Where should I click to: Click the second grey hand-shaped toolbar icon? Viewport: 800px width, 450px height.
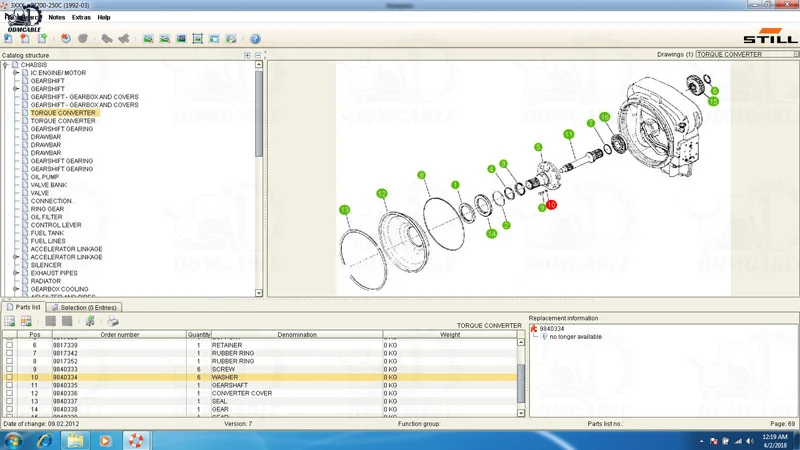[x=123, y=38]
